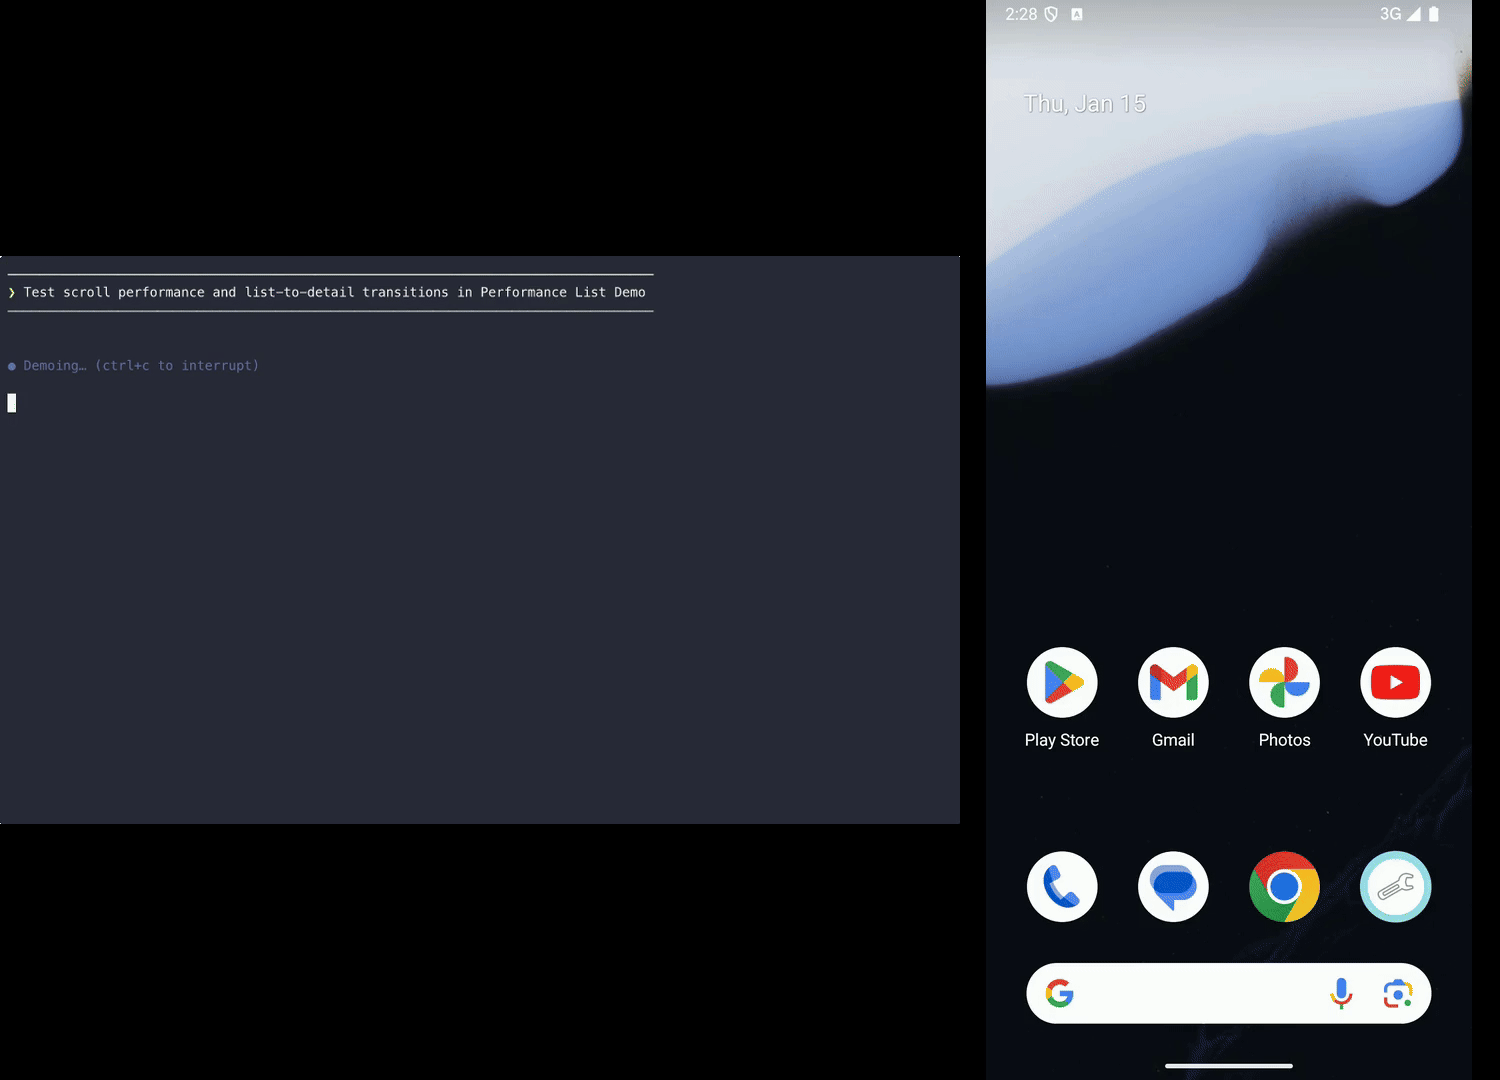Start voice search with the microphone icon

(x=1341, y=993)
